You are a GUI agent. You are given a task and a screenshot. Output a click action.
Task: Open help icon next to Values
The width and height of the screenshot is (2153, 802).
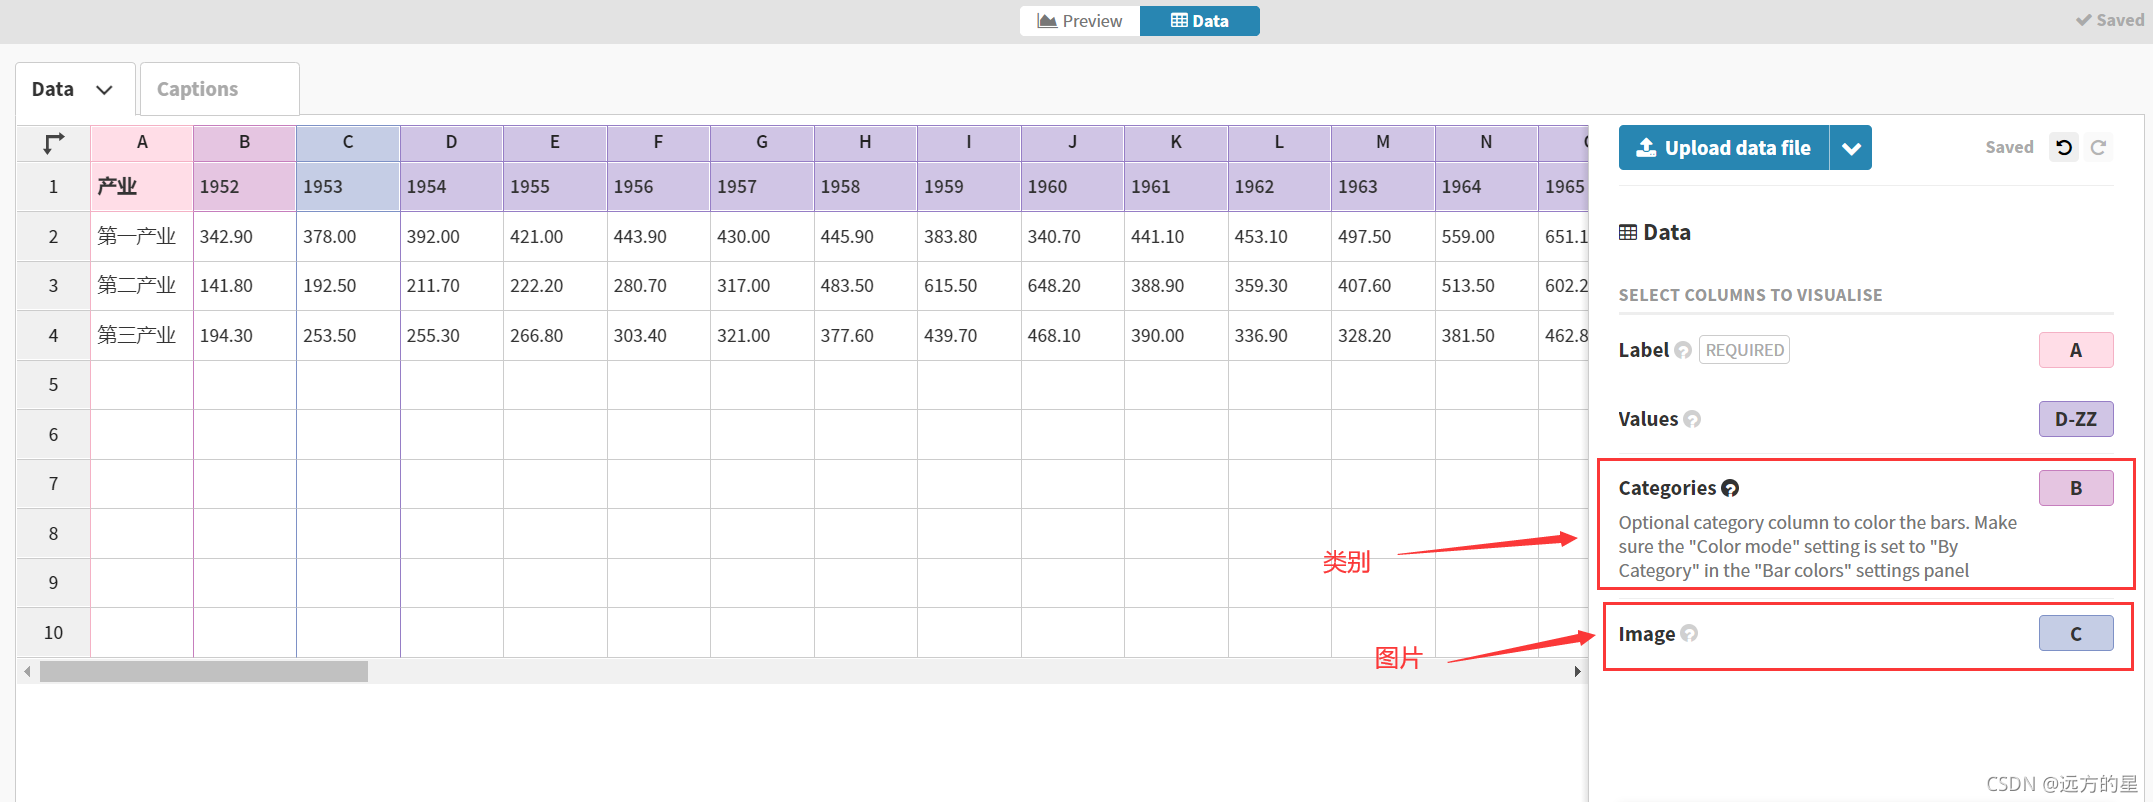[1692, 419]
